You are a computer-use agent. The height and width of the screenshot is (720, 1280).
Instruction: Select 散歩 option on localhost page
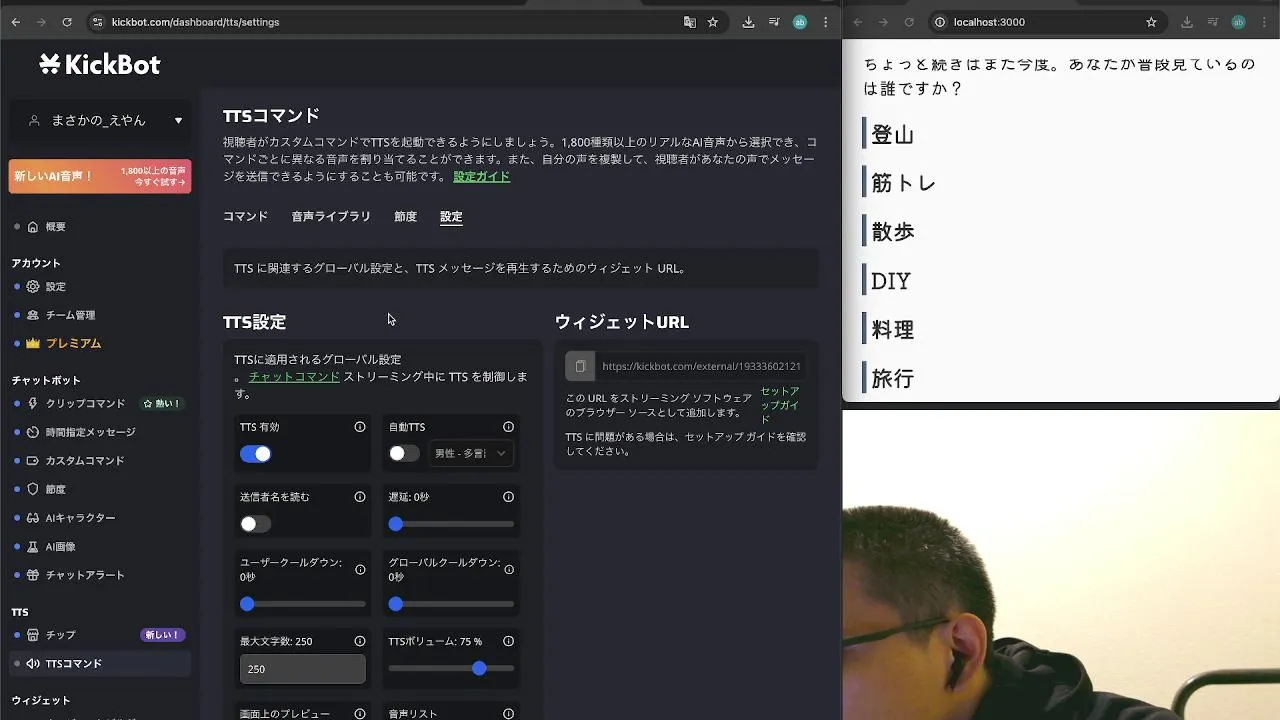pyautogui.click(x=892, y=232)
